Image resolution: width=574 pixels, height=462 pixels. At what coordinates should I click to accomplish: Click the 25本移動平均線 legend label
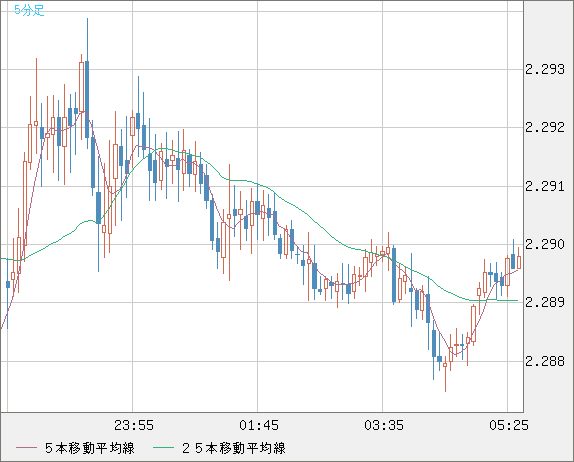coord(234,448)
